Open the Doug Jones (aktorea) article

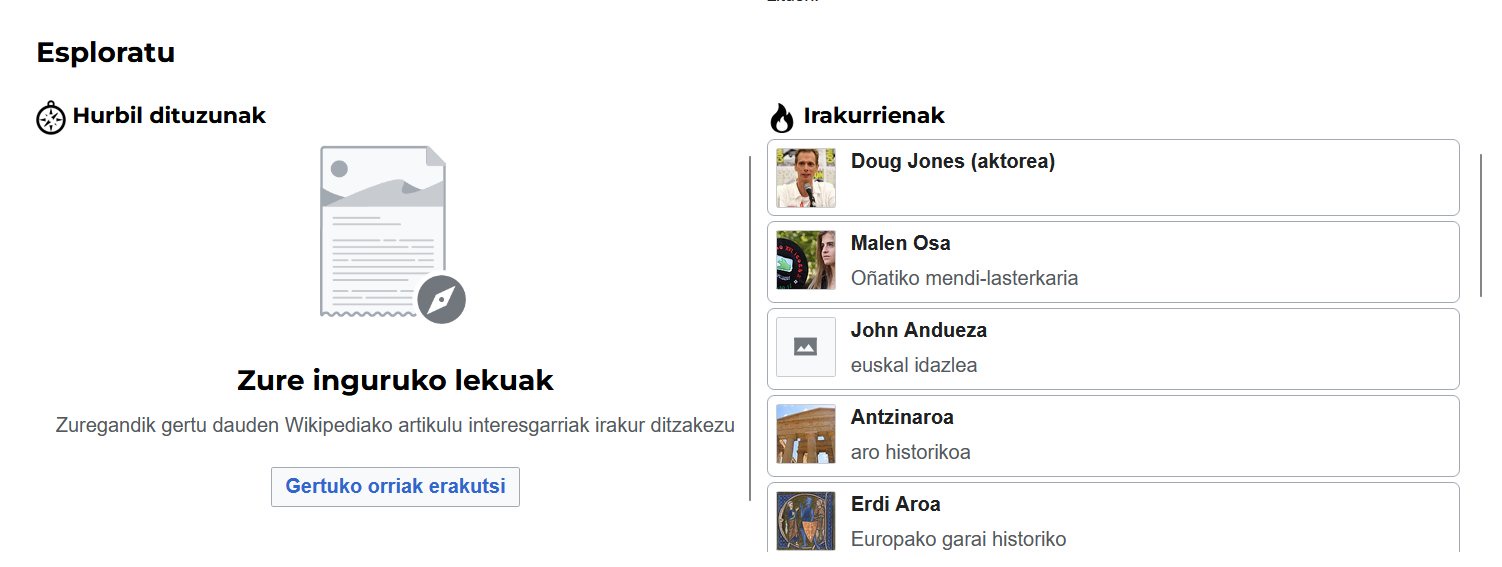click(x=953, y=161)
